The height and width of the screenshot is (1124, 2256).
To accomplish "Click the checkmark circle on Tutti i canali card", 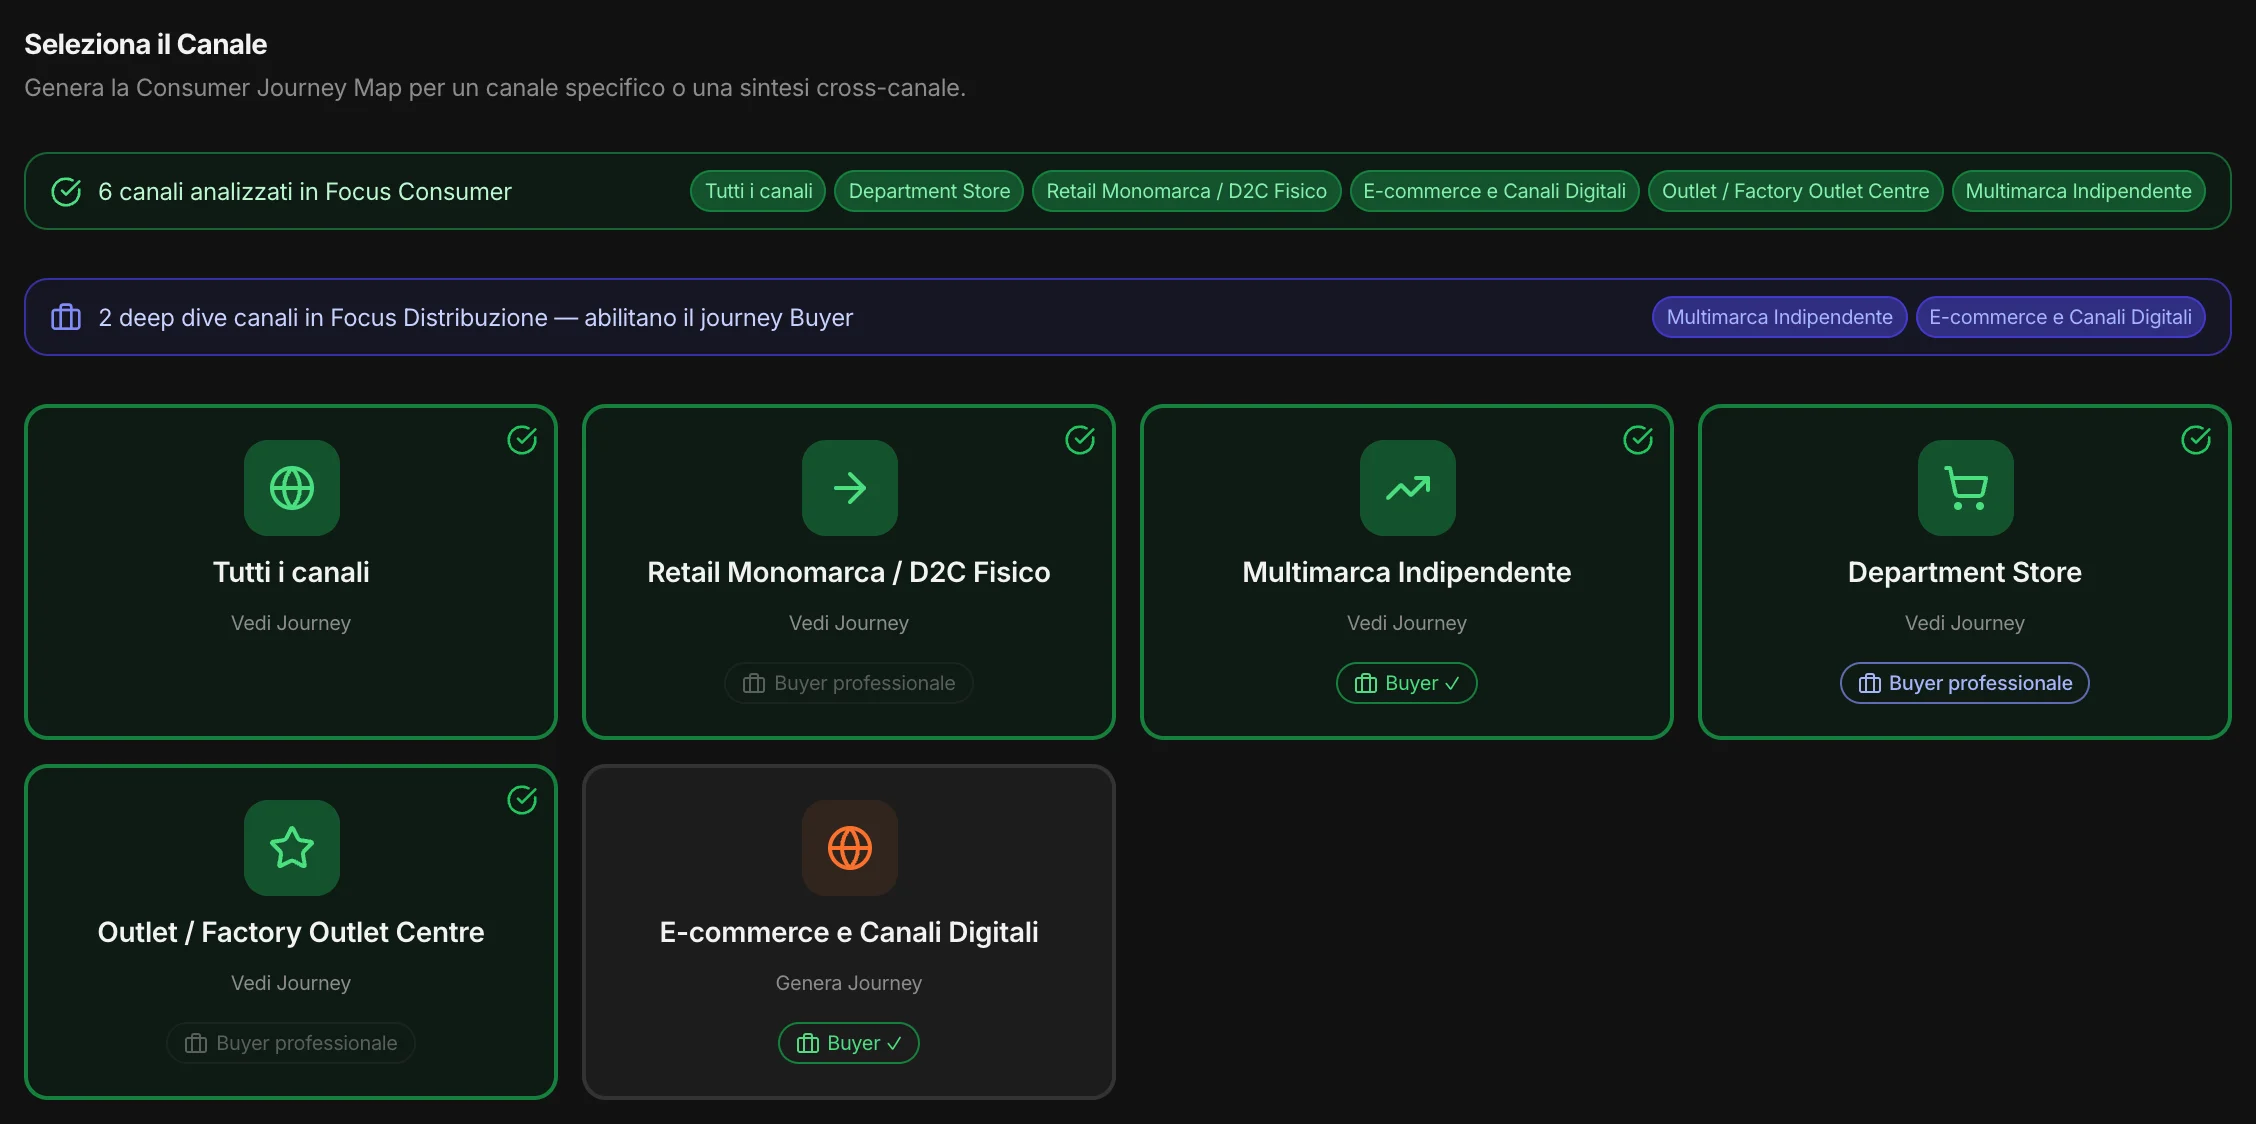I will pyautogui.click(x=522, y=440).
